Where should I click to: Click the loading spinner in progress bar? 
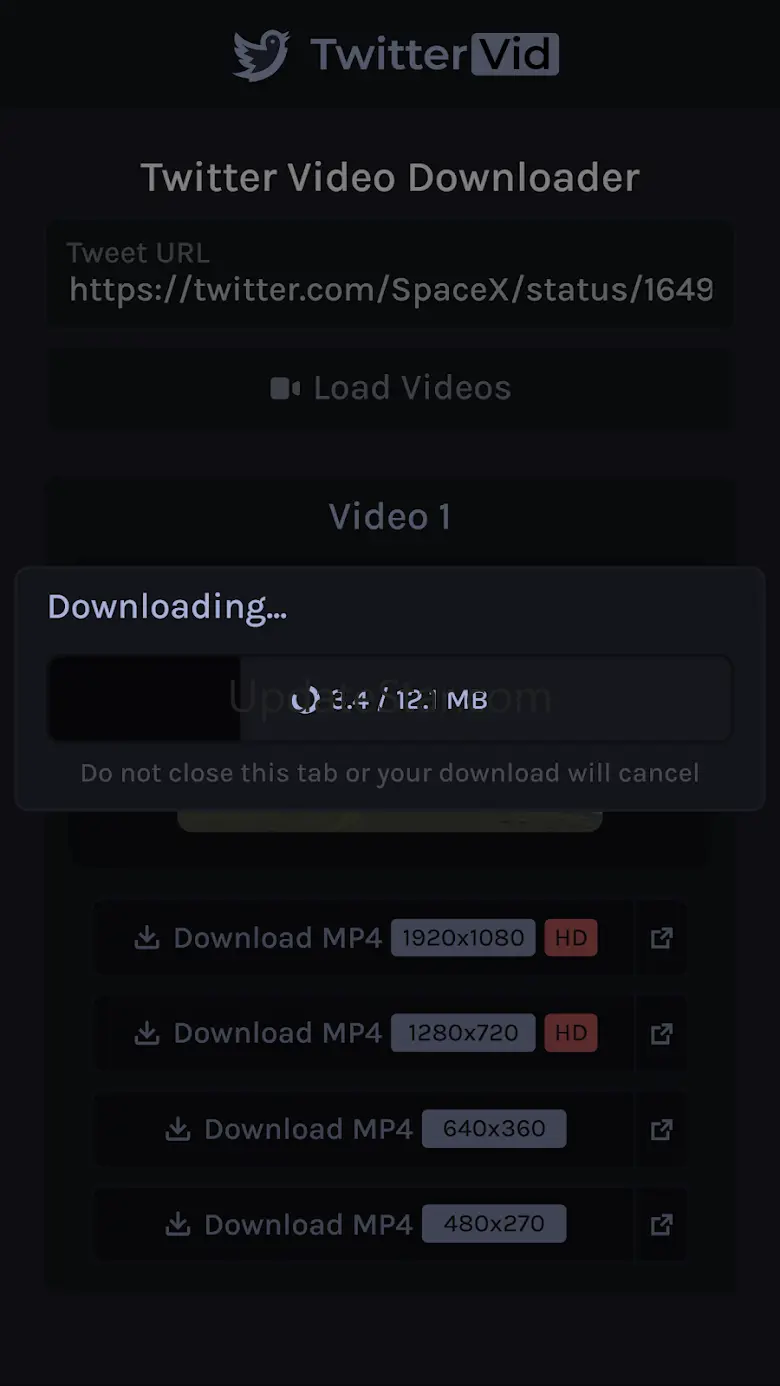tap(305, 699)
